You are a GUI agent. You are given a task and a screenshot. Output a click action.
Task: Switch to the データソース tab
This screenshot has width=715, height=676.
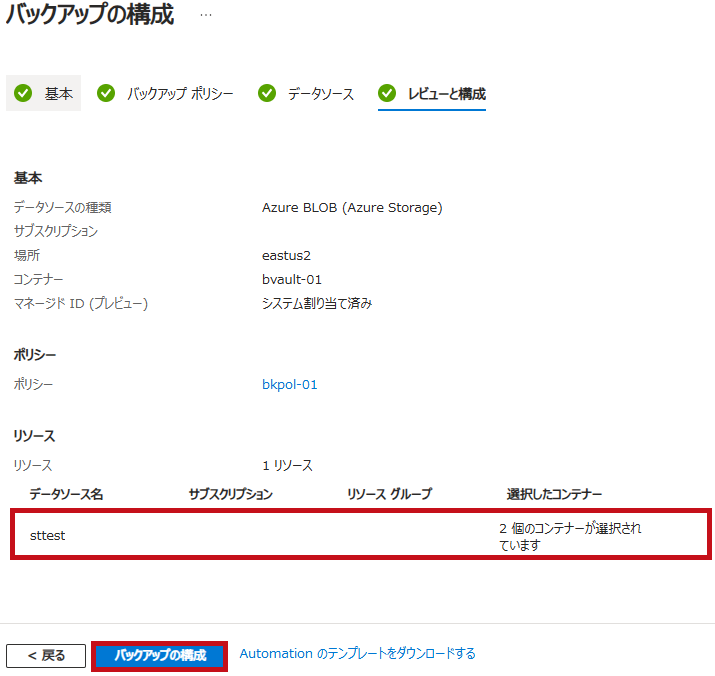coord(306,93)
